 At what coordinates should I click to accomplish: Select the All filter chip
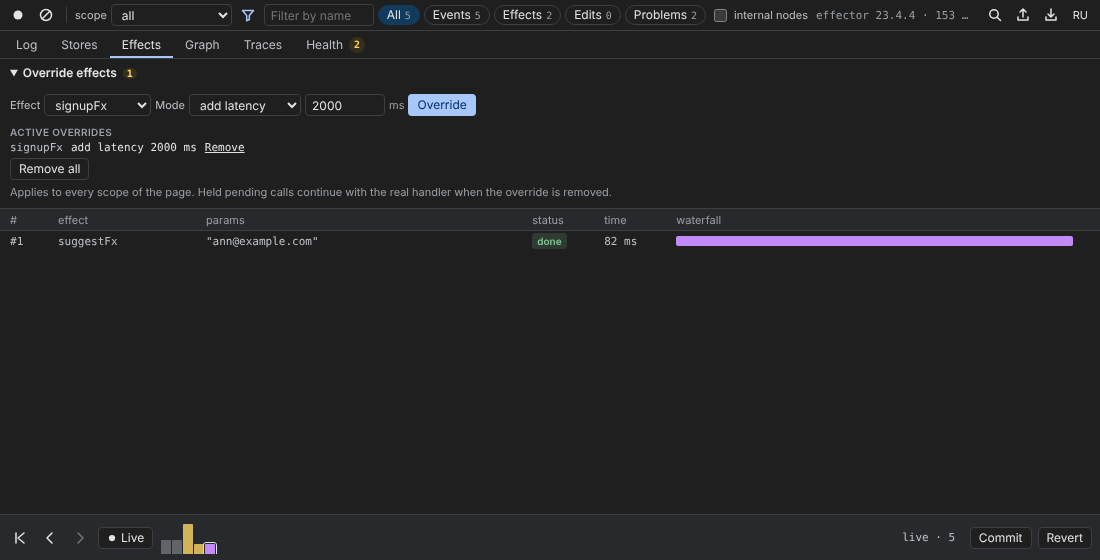click(398, 15)
